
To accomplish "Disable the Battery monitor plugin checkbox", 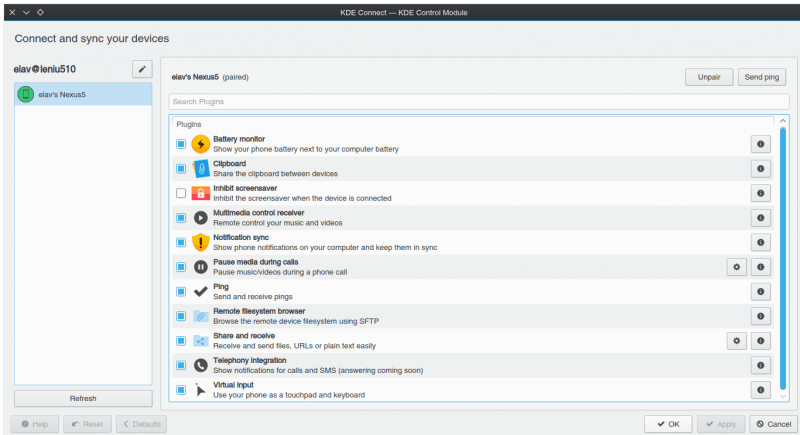I will click(181, 144).
